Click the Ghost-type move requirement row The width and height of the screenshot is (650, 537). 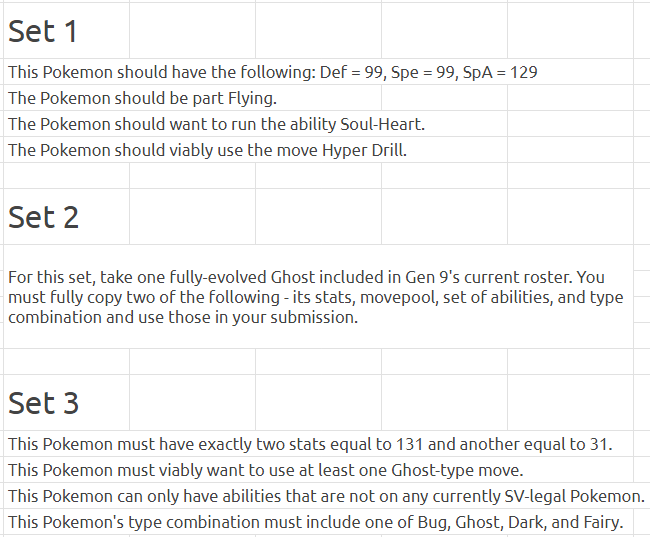point(318,470)
